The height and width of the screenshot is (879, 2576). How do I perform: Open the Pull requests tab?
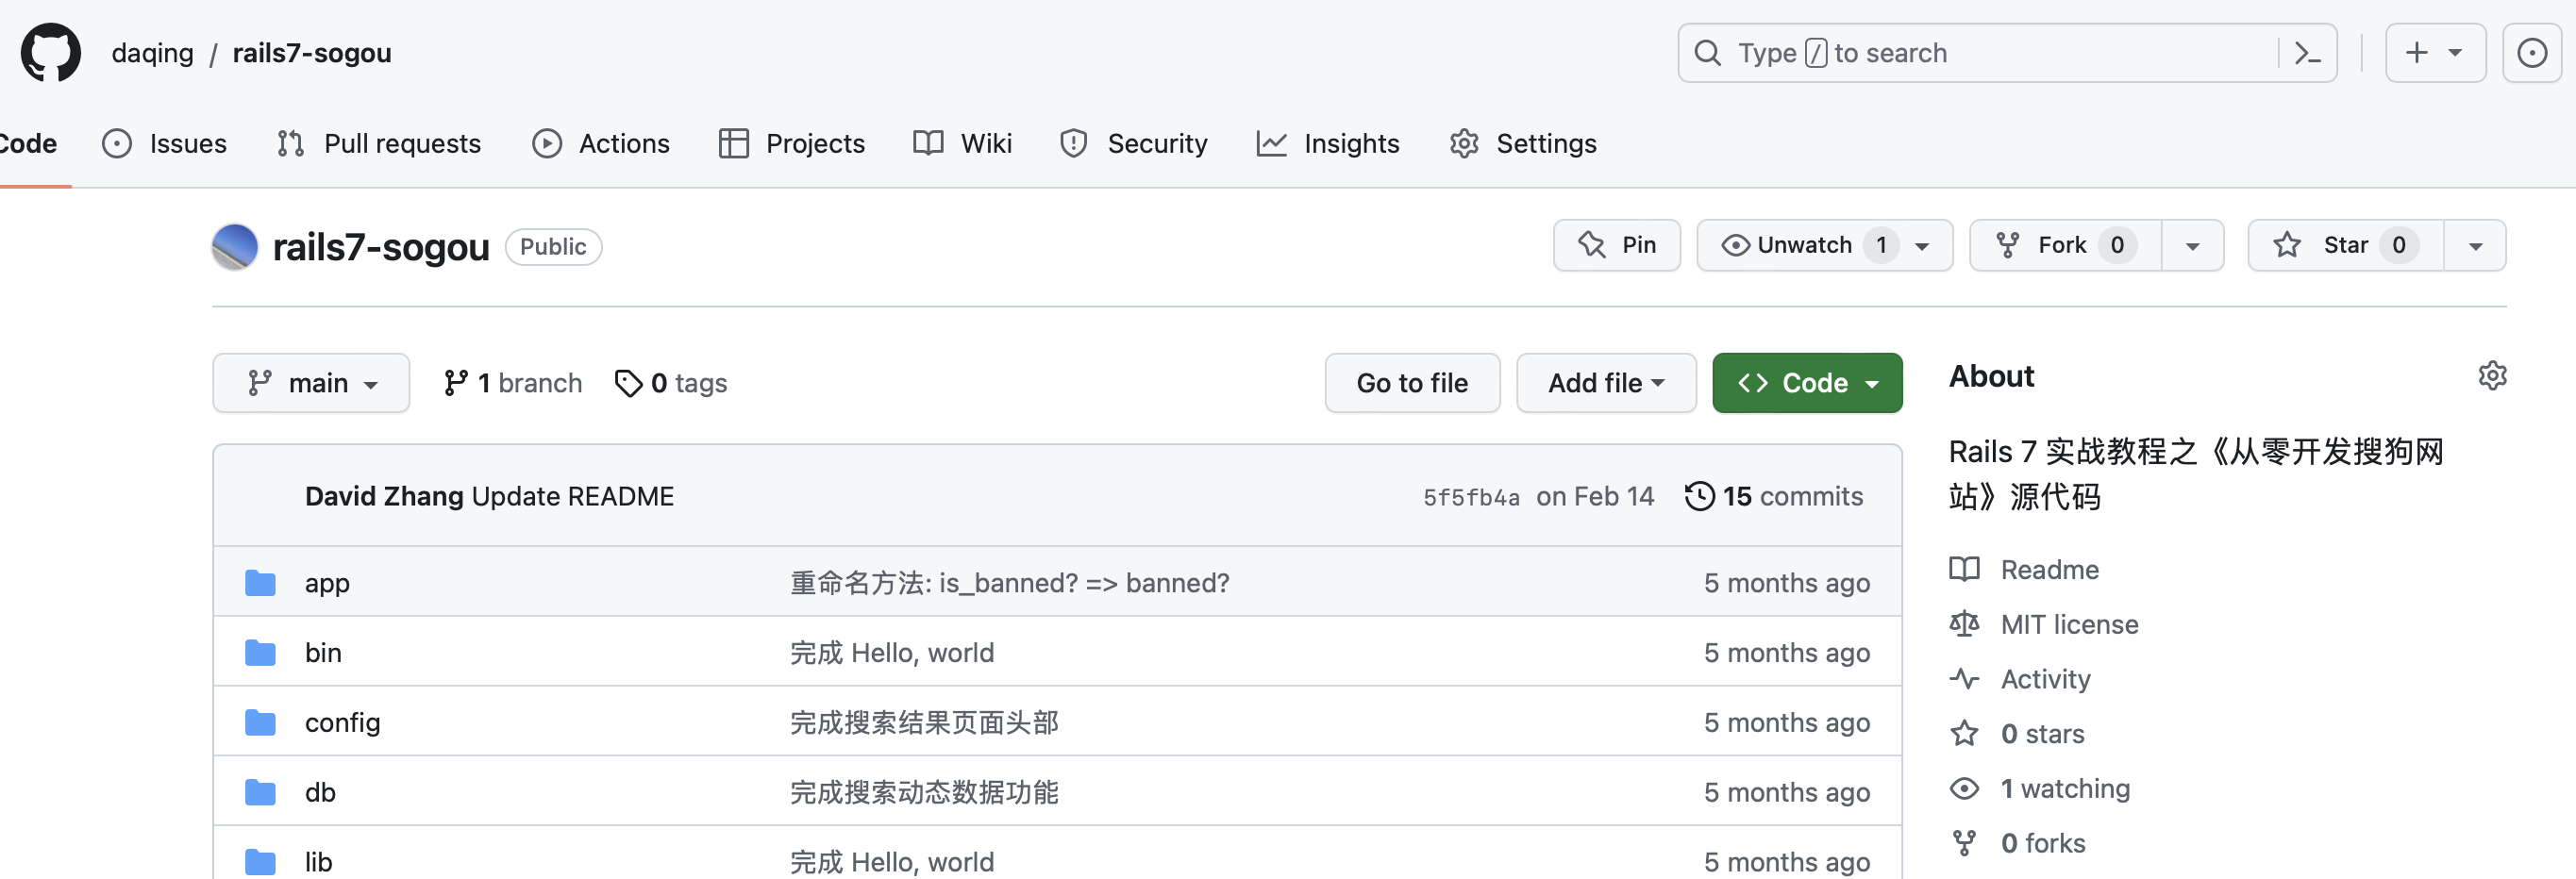[379, 144]
